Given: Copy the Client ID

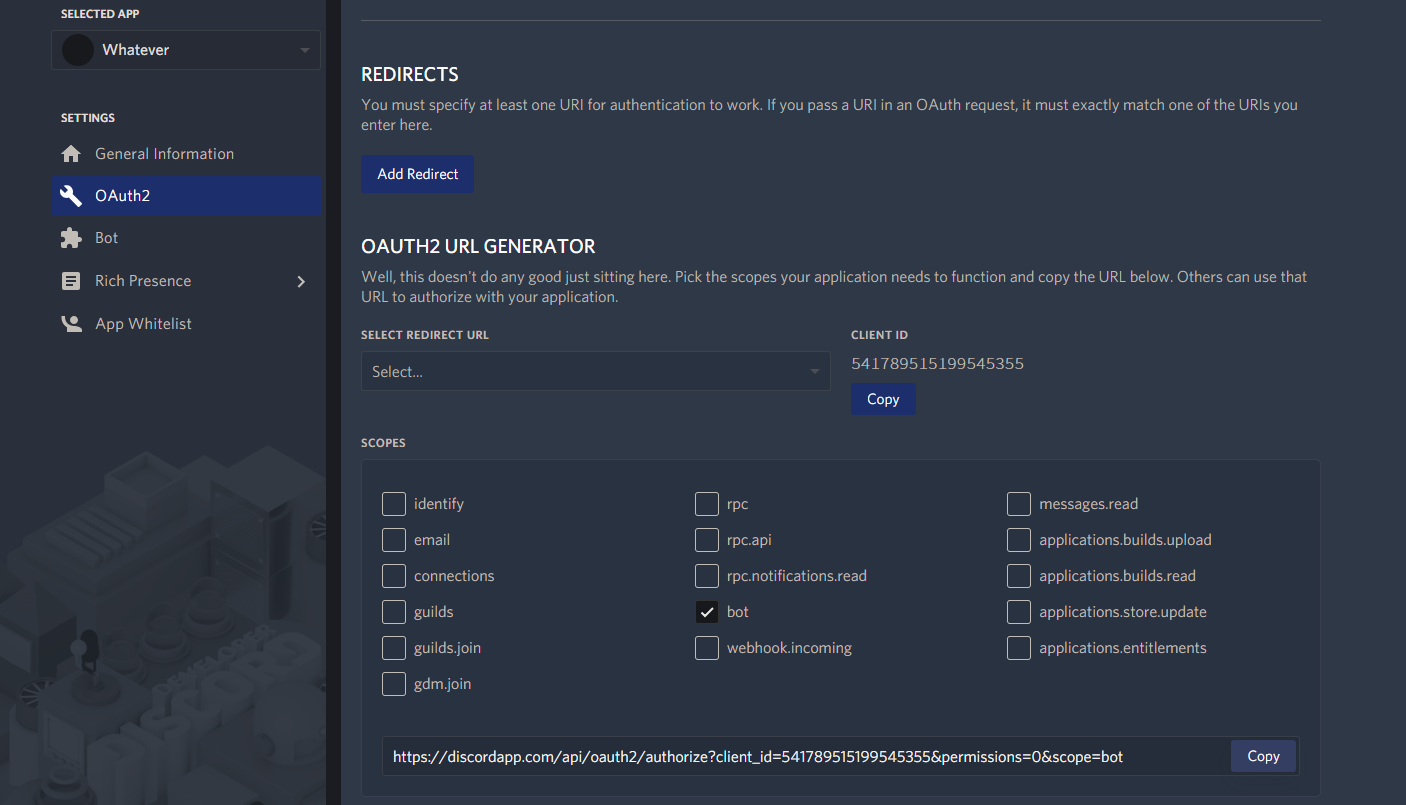Looking at the screenshot, I should [883, 399].
